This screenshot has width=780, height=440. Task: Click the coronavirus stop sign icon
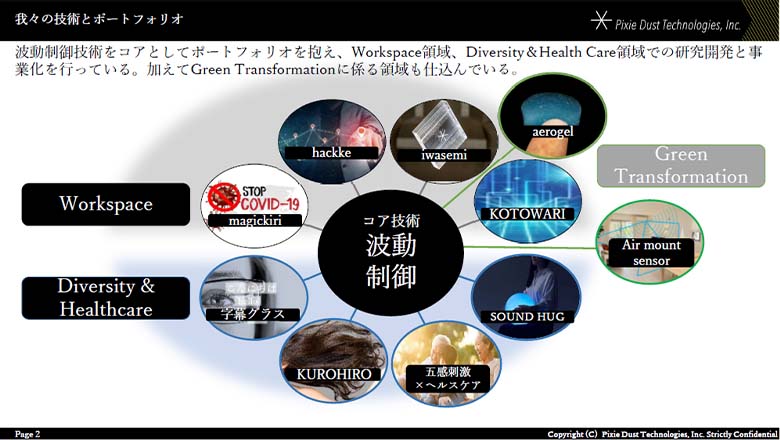coord(224,197)
